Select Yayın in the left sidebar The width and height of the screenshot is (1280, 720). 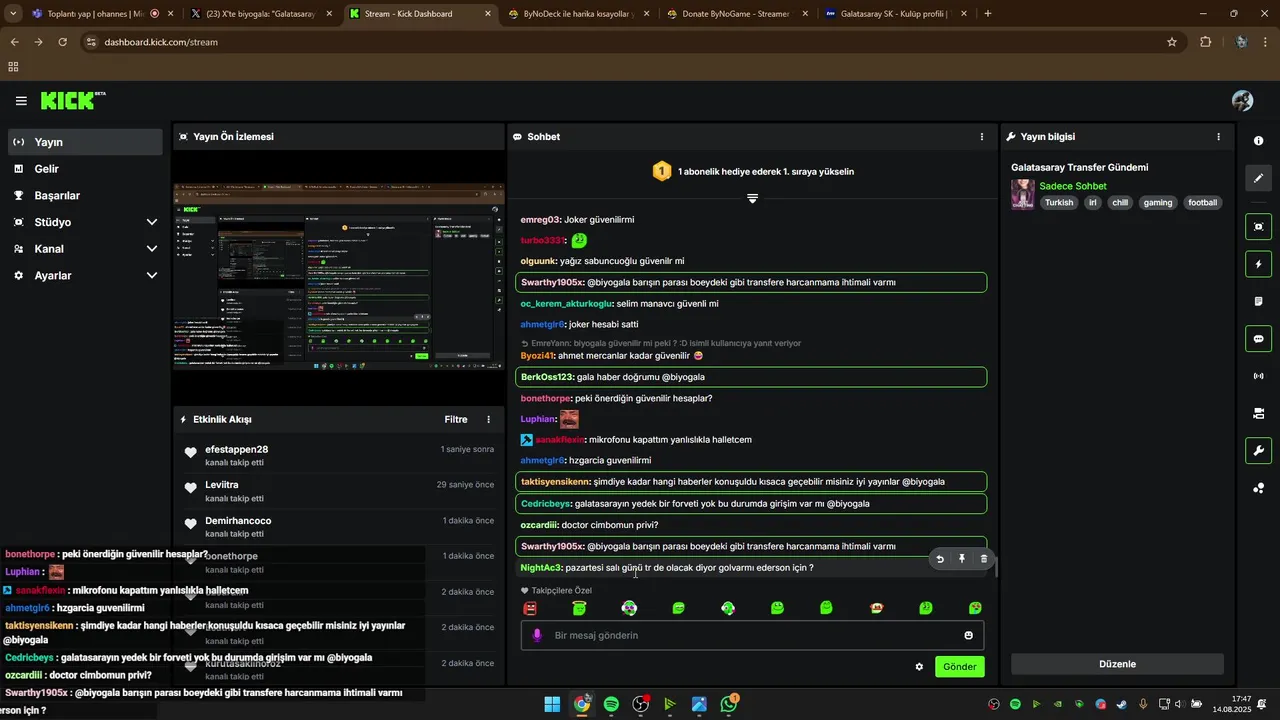[85, 142]
